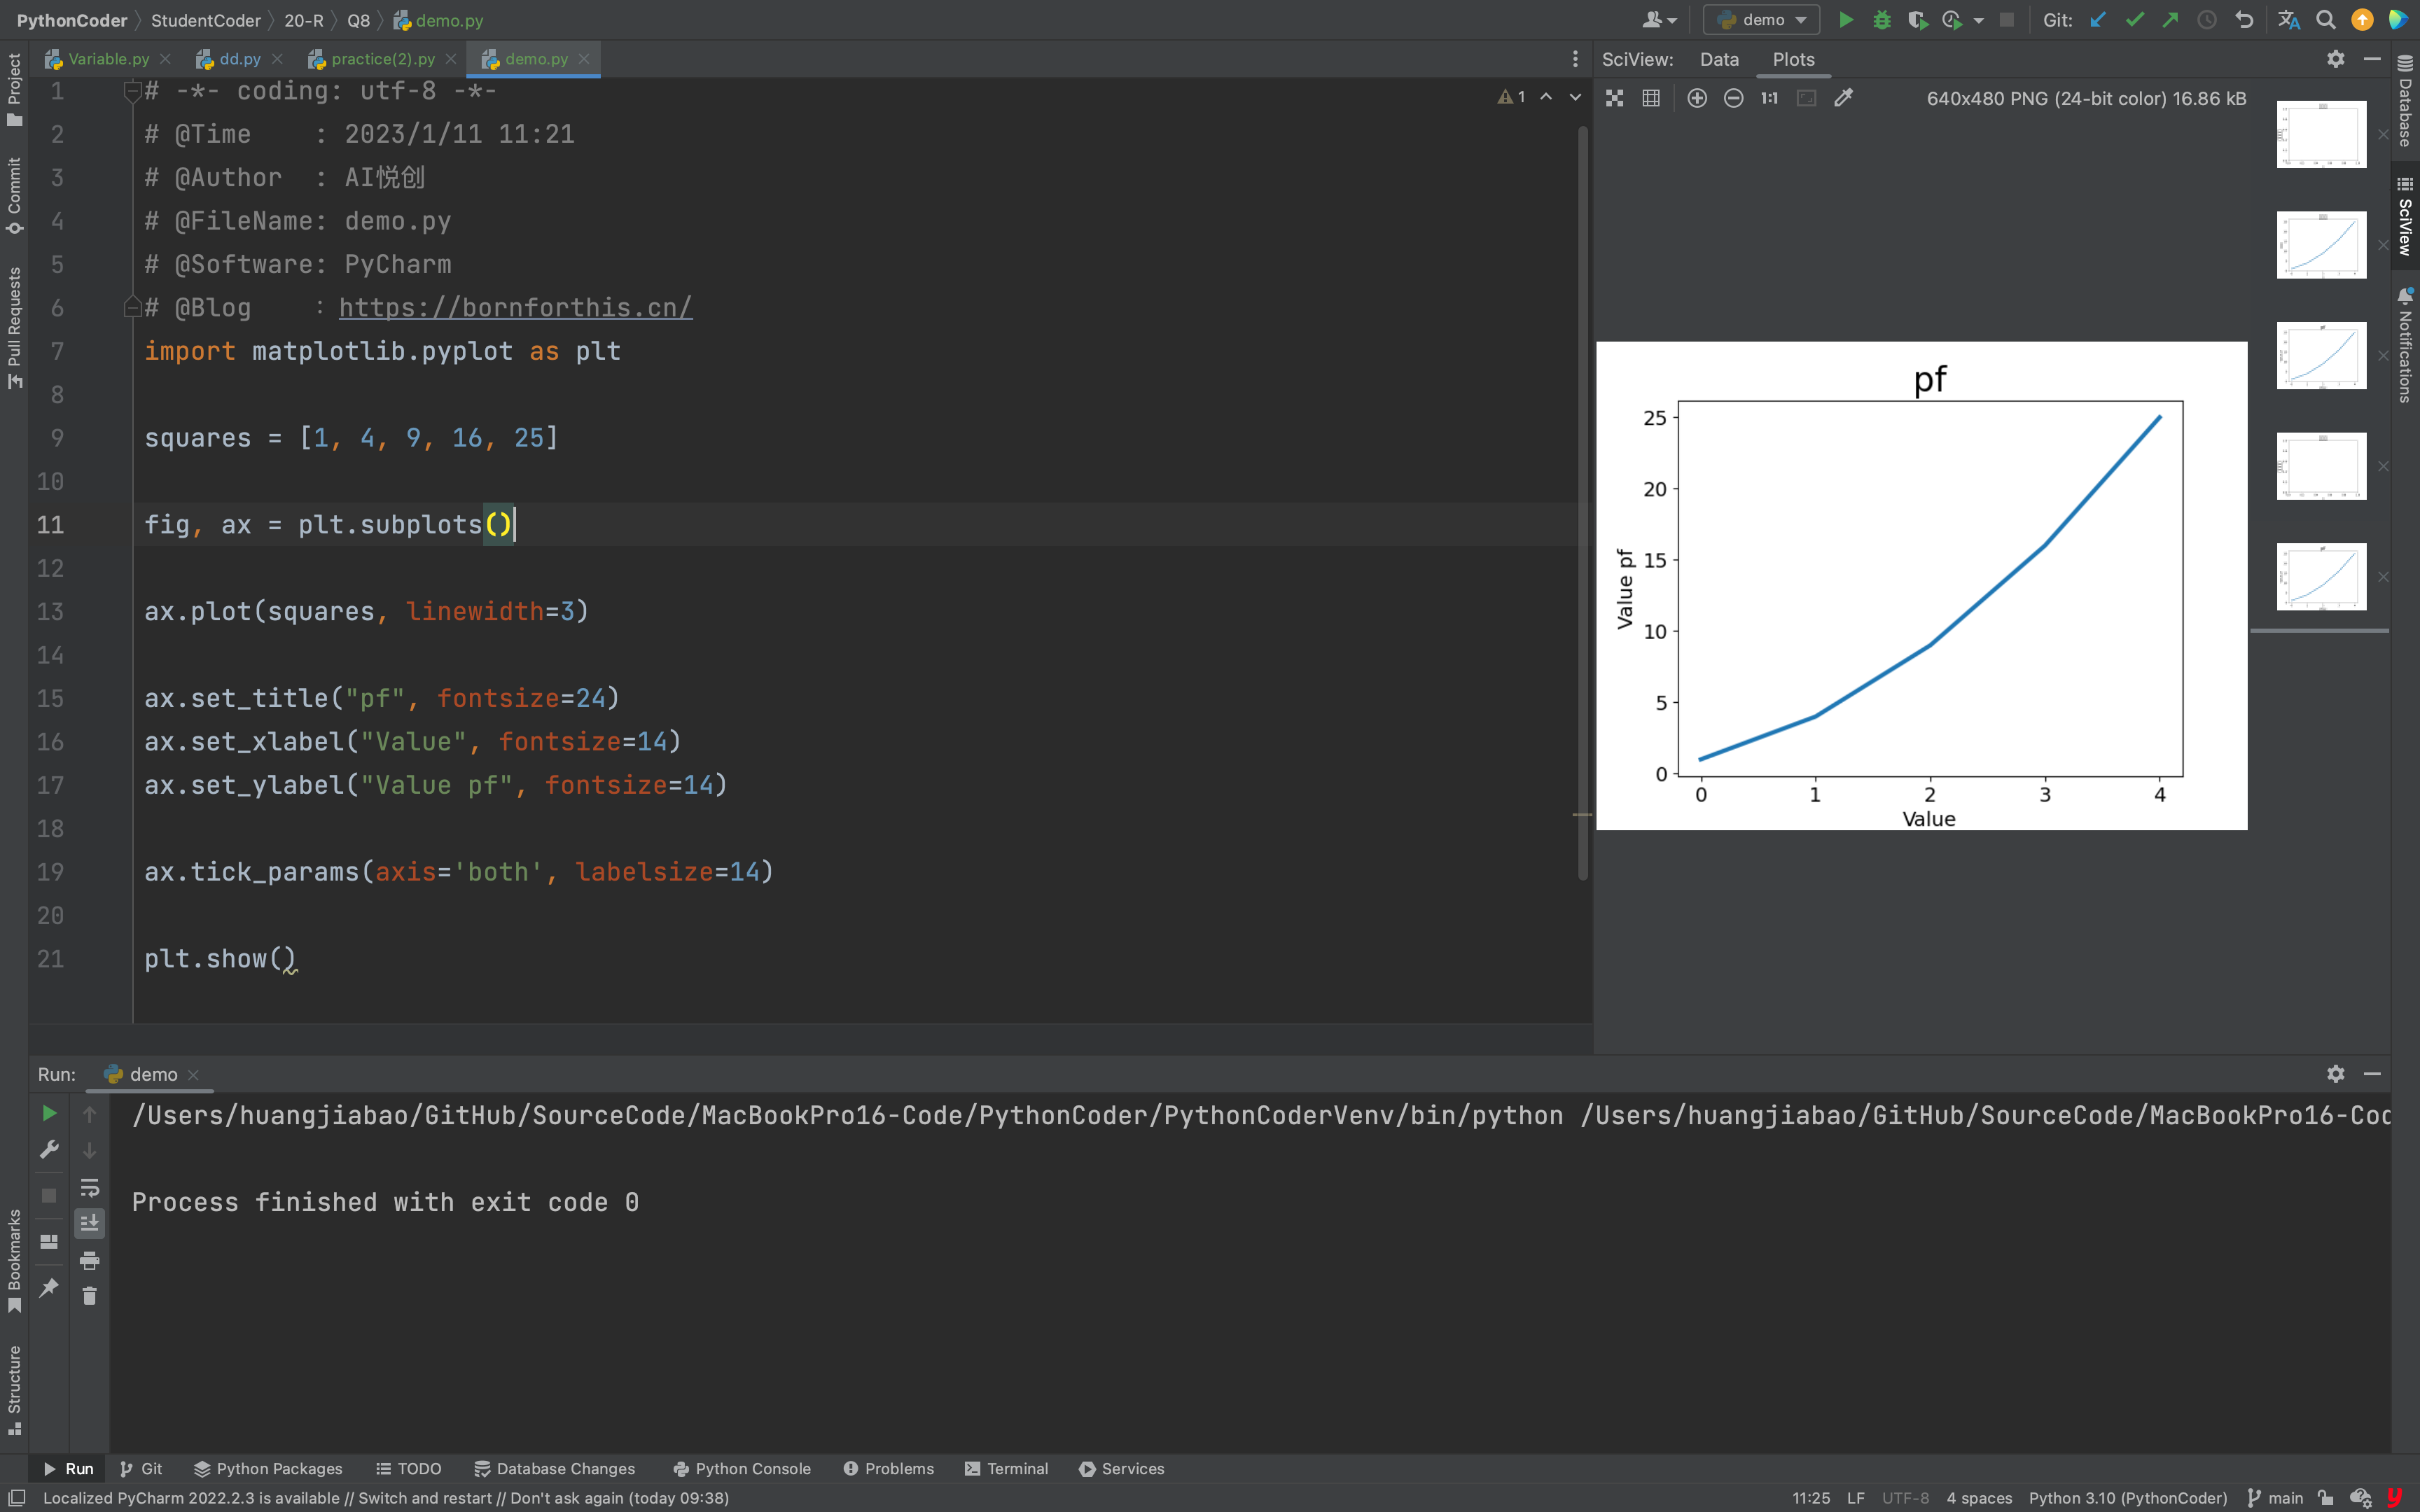
Task: Set plot to actual size 1:1
Action: coord(1770,98)
